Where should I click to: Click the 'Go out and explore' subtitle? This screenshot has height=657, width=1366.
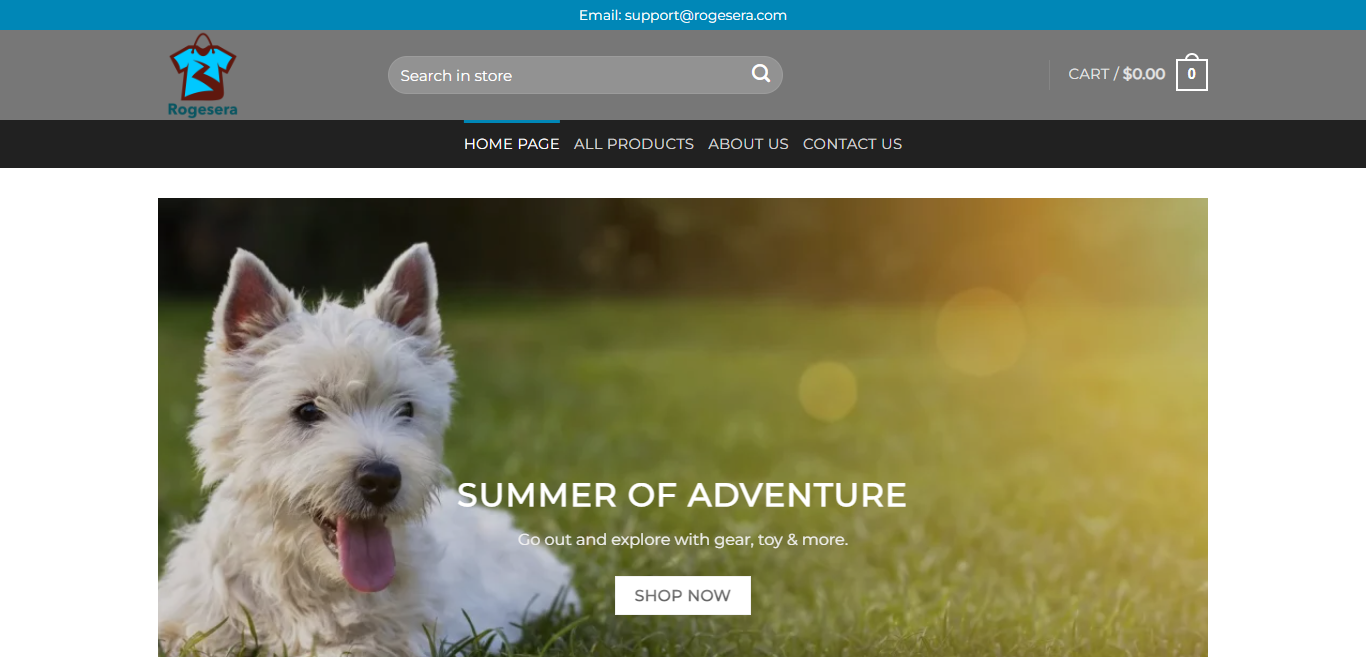pos(683,540)
